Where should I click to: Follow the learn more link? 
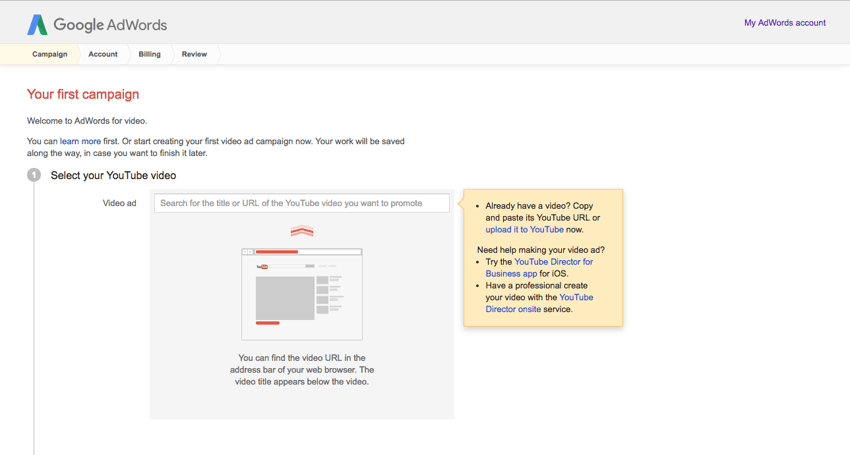[x=80, y=141]
